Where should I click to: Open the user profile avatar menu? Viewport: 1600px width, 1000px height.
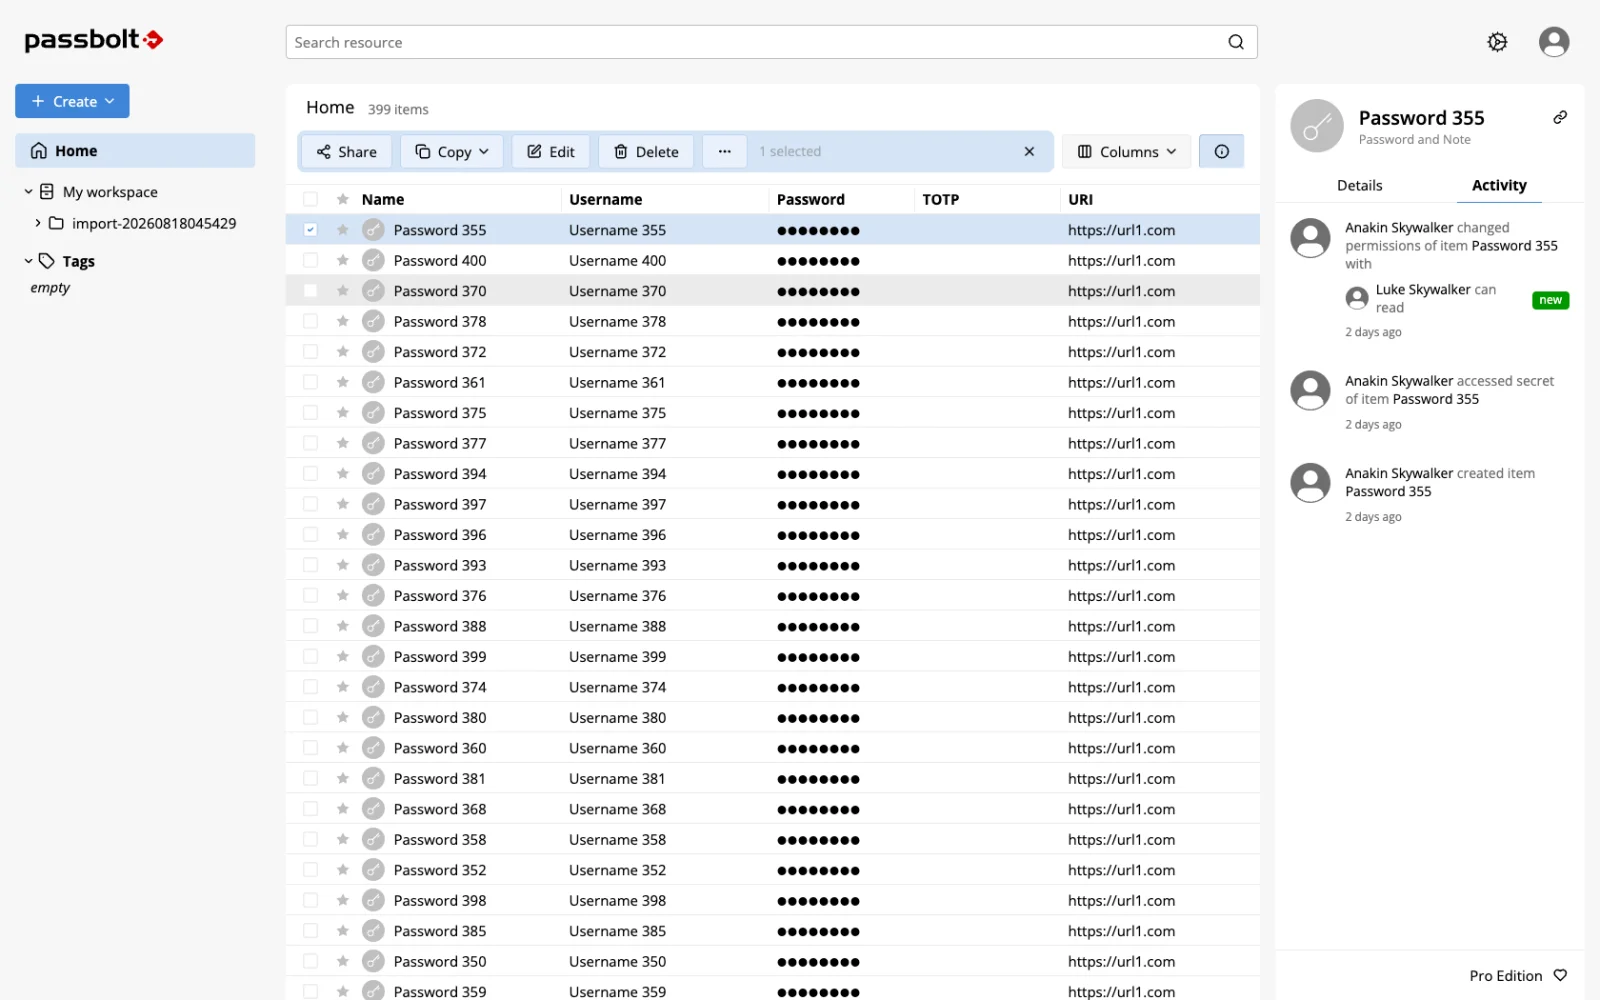click(x=1554, y=42)
